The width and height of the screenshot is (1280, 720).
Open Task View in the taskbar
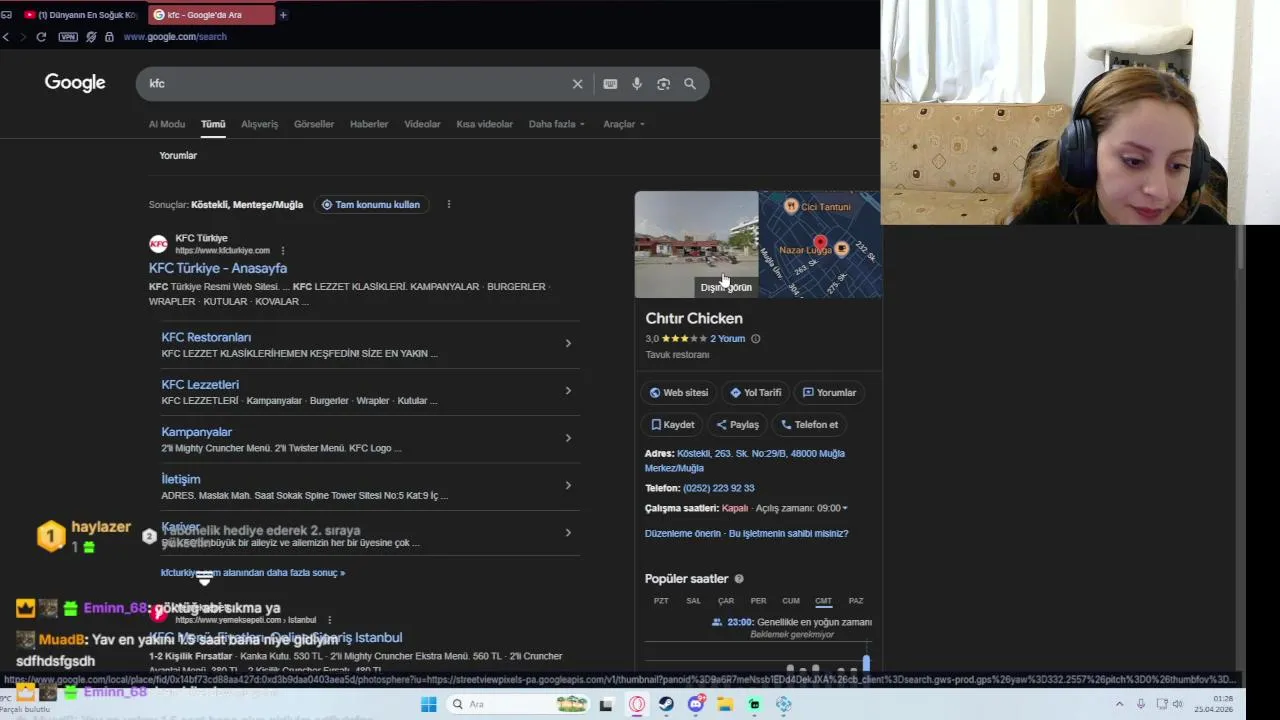(606, 704)
